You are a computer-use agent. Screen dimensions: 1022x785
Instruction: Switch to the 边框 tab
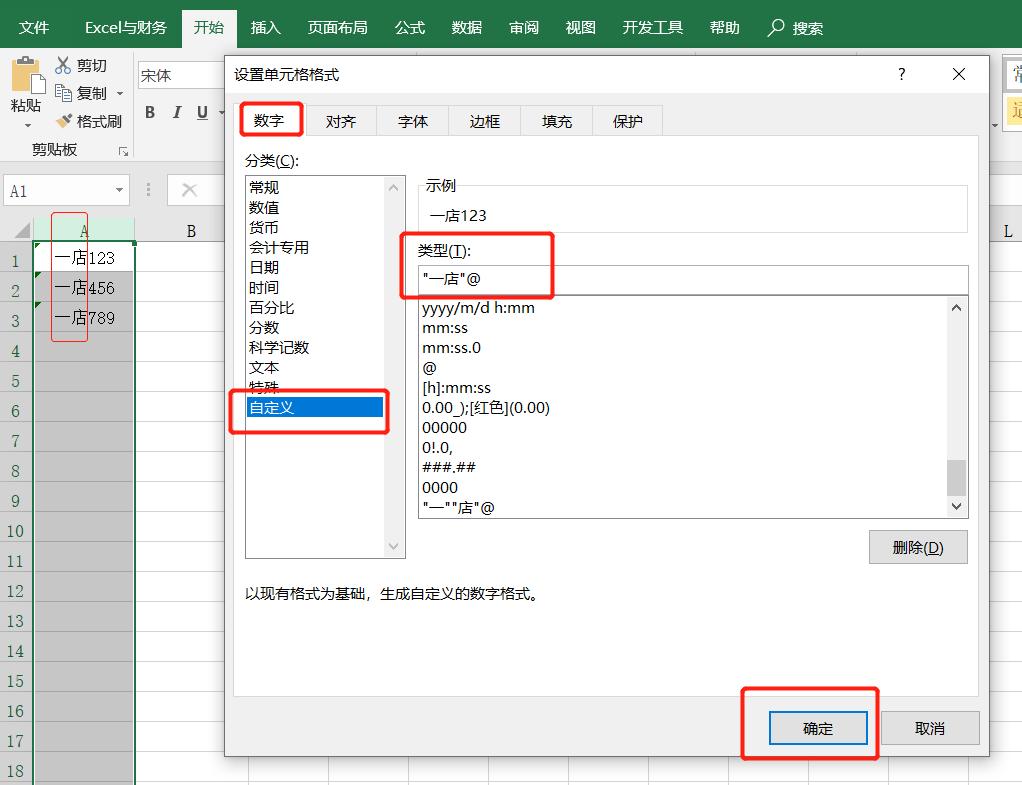point(485,120)
